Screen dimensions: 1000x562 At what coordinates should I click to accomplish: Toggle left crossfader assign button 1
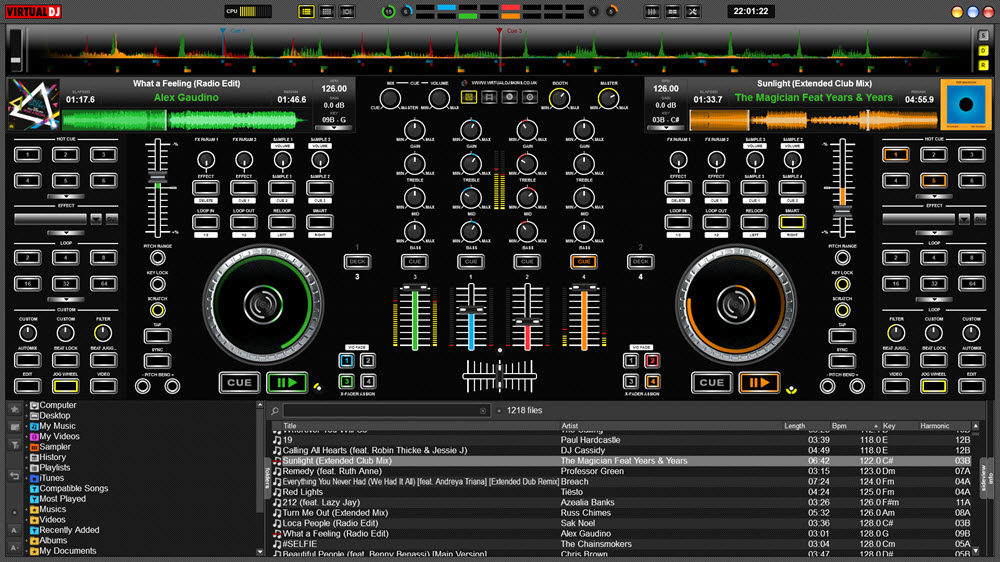coord(346,361)
